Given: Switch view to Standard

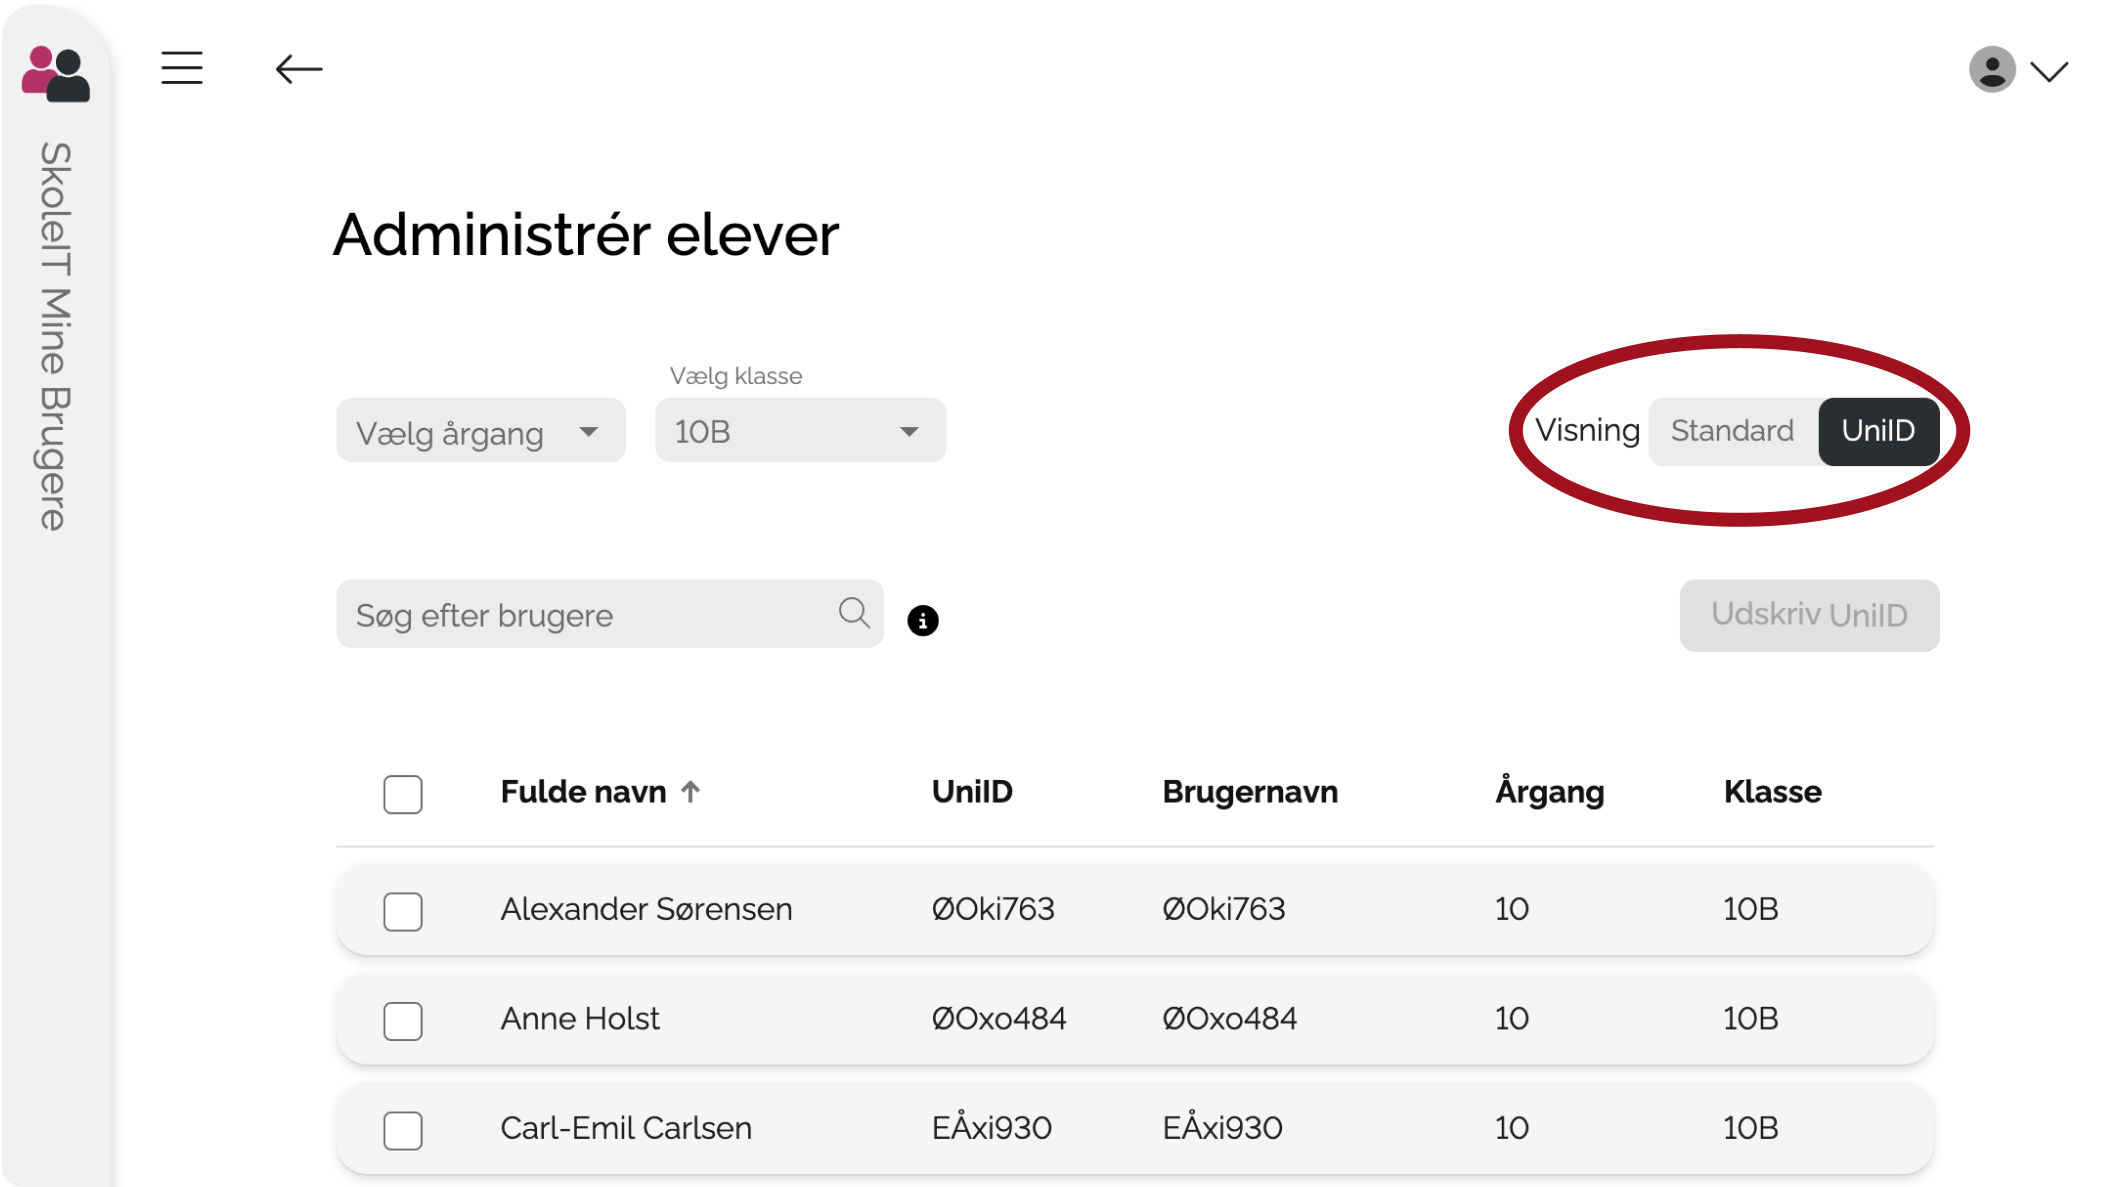Looking at the screenshot, I should coord(1732,431).
